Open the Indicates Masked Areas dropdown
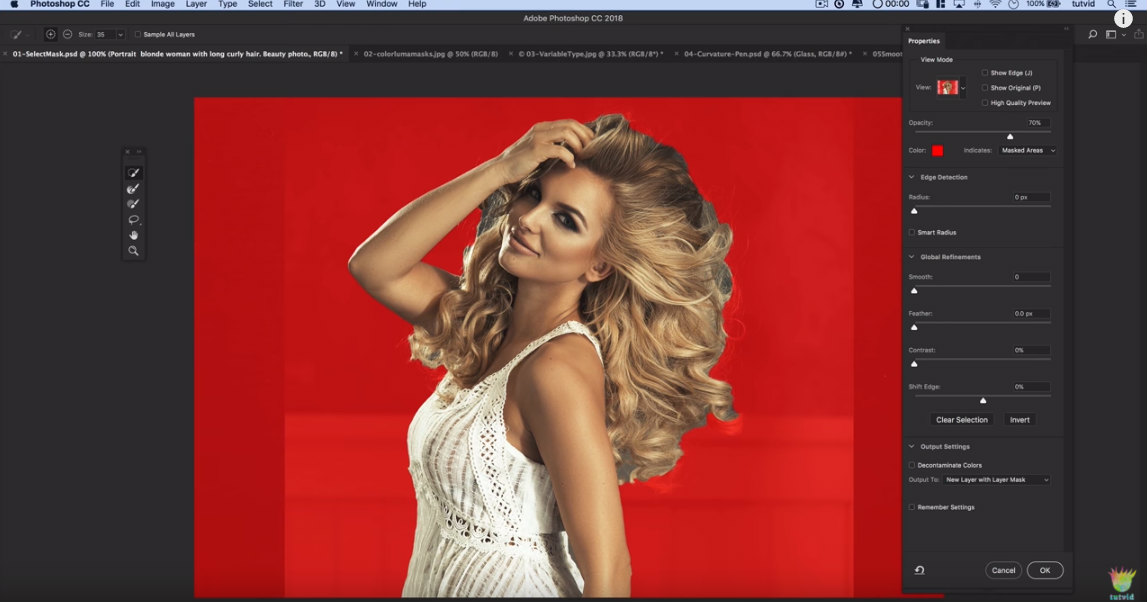The width and height of the screenshot is (1147, 602). [x=1028, y=151]
